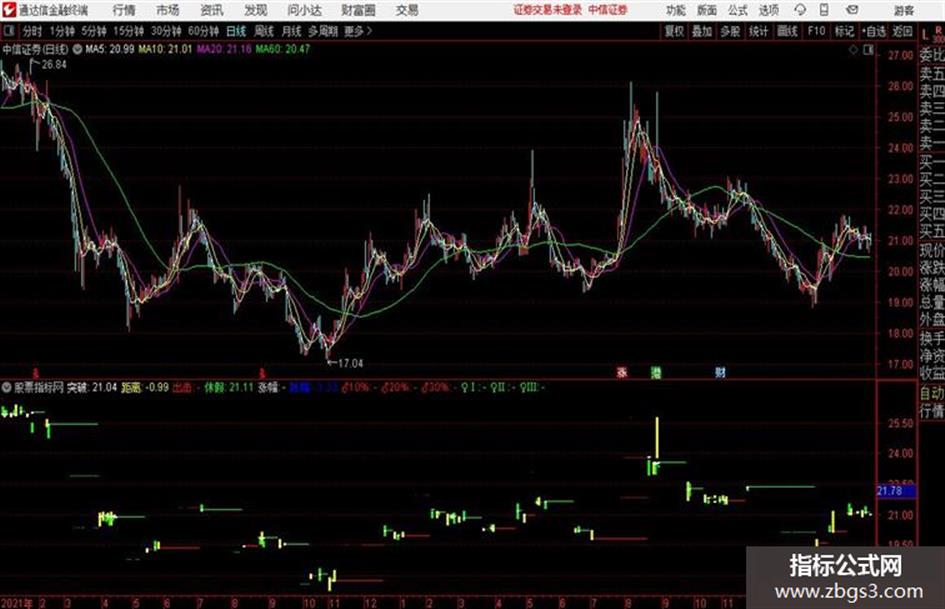Viewport: 945px width, 609px height.
Task: Click the 休整: 21.11 indicator value
Action: (x=229, y=387)
